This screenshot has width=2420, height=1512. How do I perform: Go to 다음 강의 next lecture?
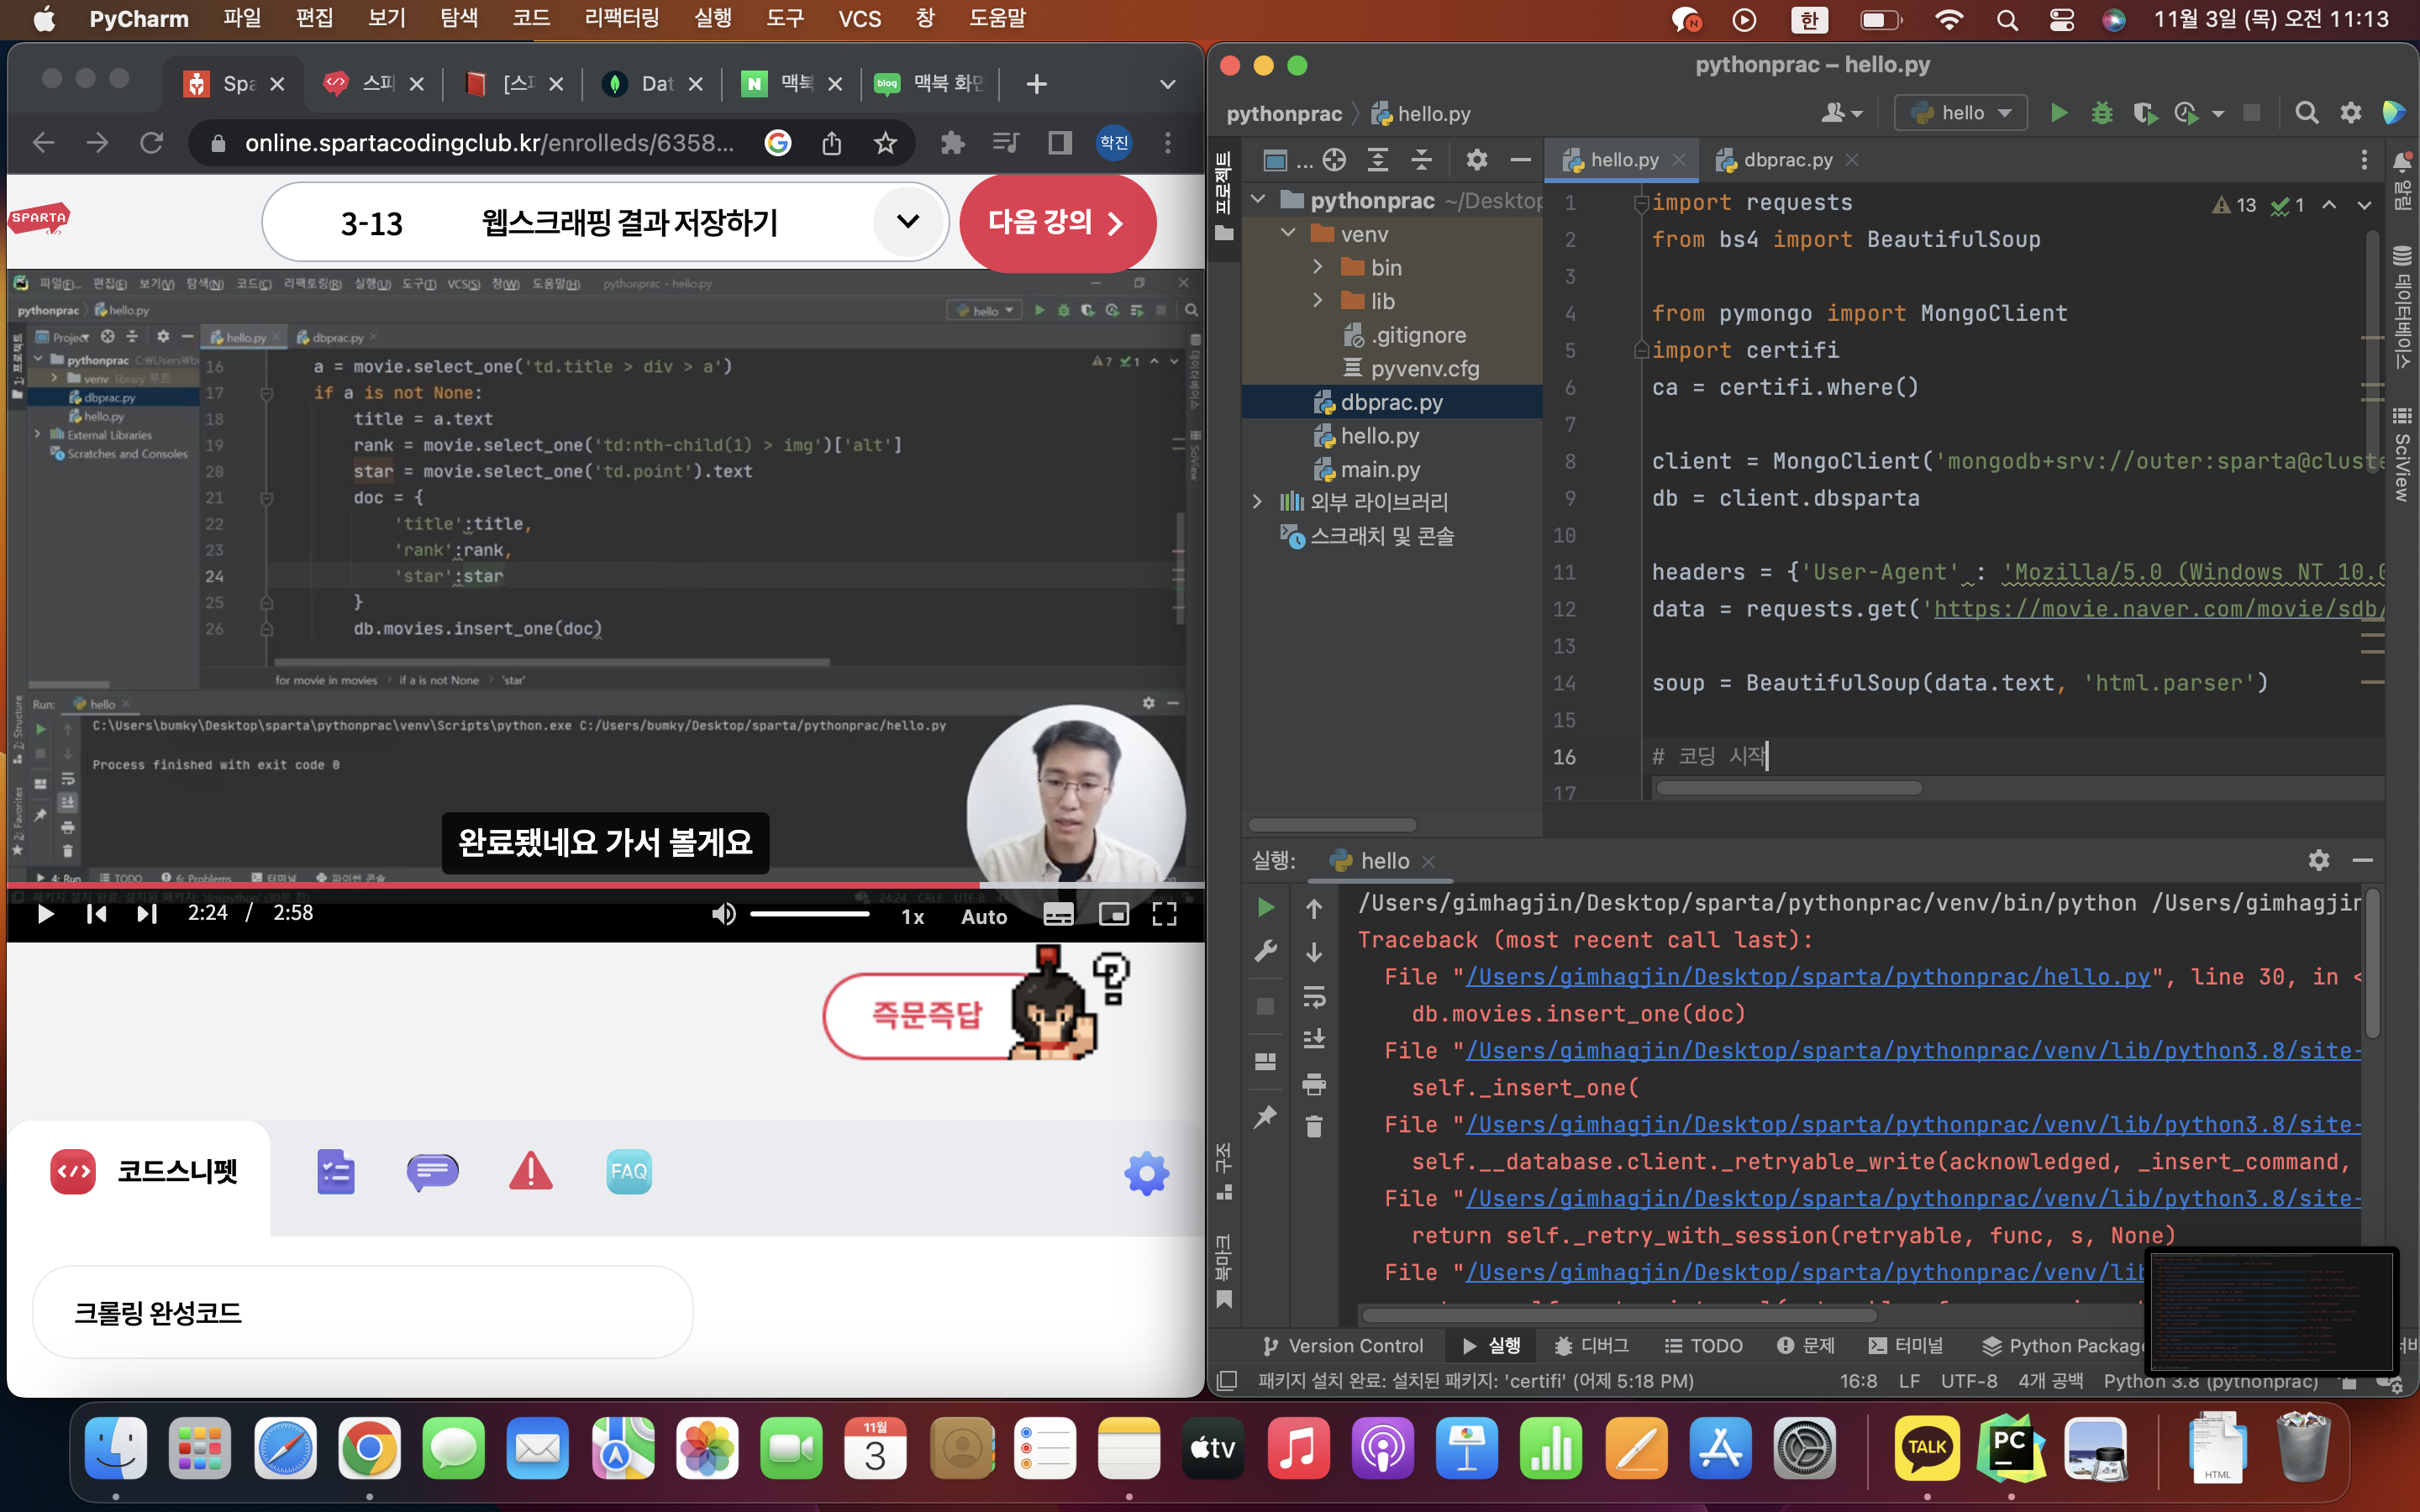pyautogui.click(x=1057, y=223)
